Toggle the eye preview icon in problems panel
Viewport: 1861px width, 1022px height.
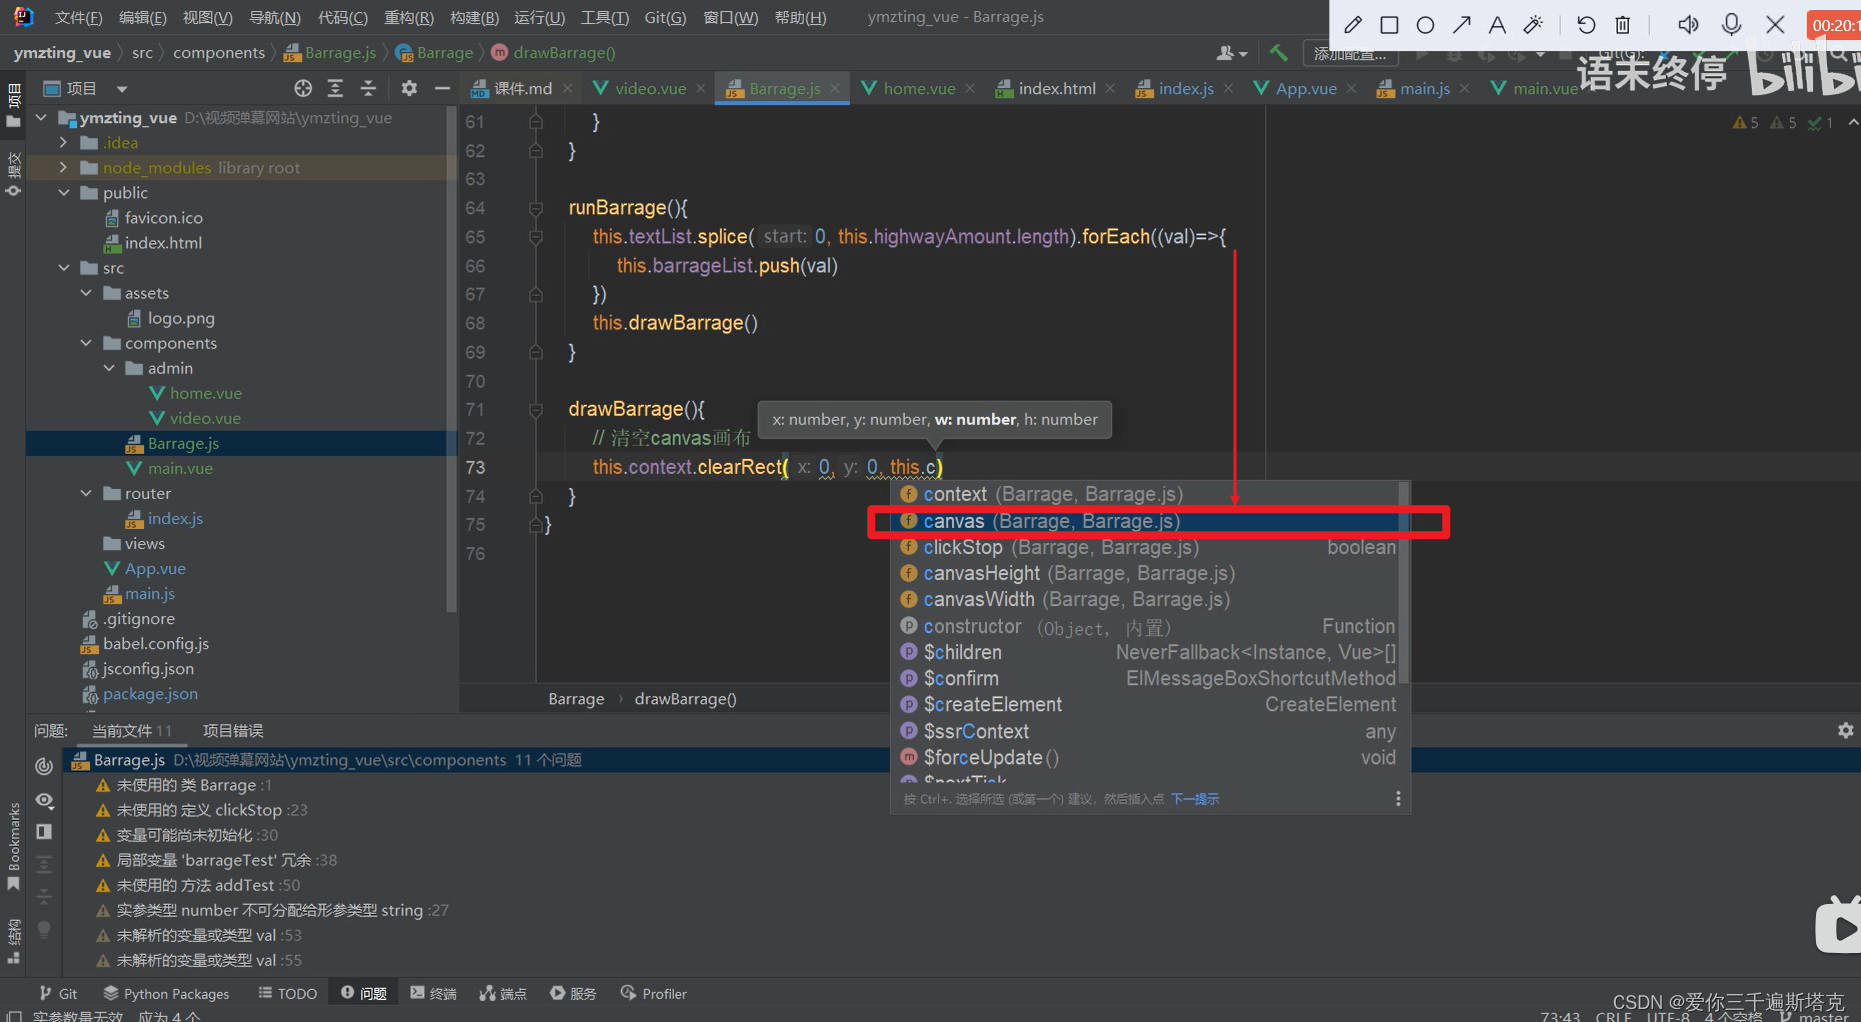click(x=44, y=800)
